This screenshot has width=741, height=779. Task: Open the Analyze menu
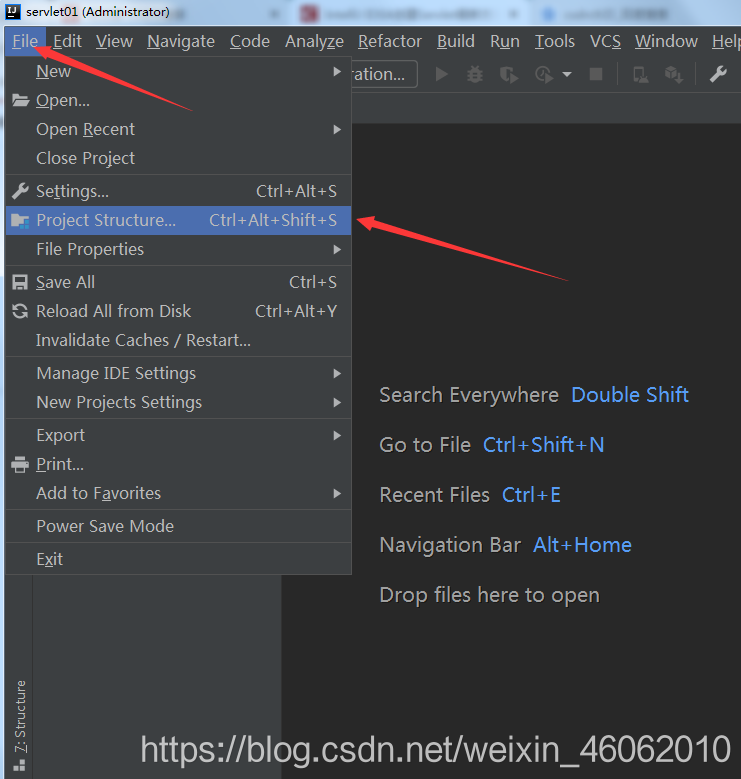point(314,41)
